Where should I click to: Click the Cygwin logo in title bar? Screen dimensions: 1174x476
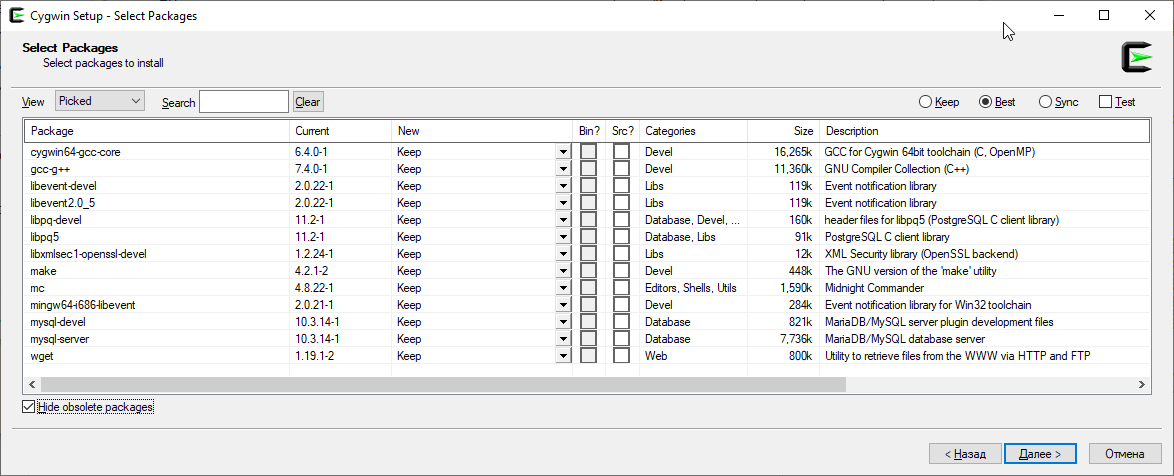click(x=16, y=15)
